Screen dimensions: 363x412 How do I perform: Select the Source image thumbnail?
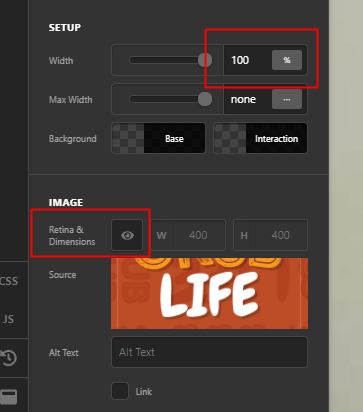tap(209, 293)
